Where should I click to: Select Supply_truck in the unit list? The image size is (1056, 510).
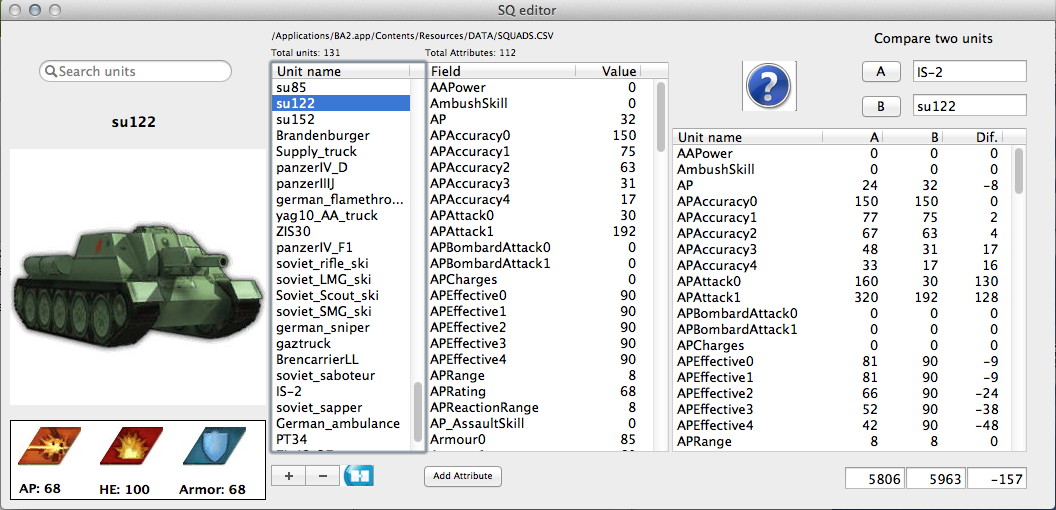point(341,152)
